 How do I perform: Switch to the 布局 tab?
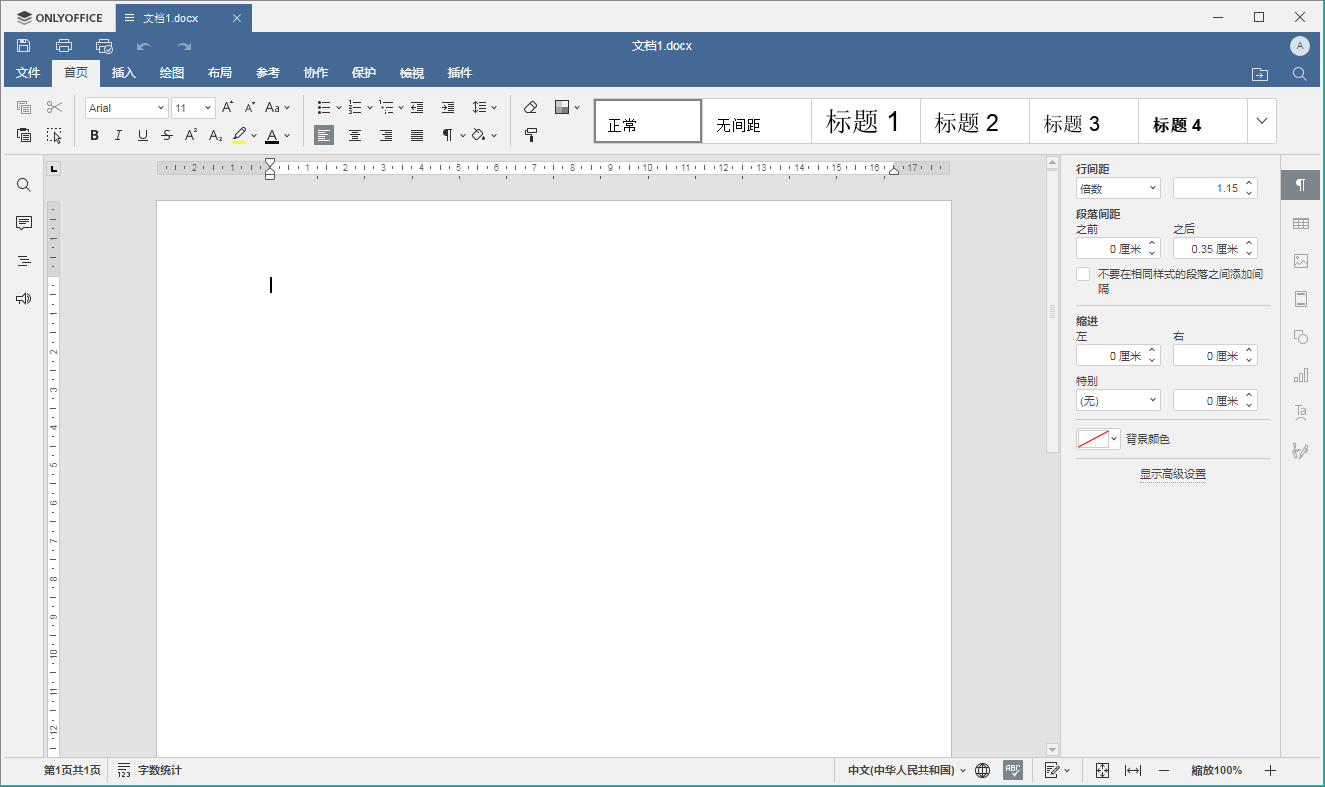[x=220, y=73]
